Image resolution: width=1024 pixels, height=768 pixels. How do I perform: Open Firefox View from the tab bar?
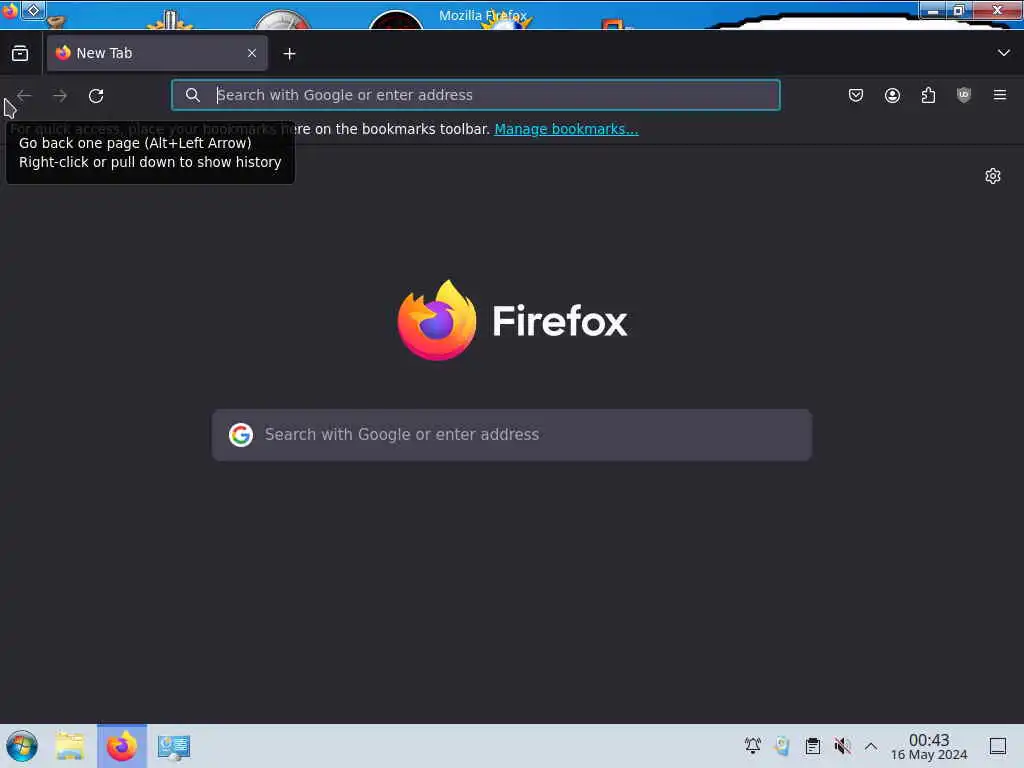[20, 54]
